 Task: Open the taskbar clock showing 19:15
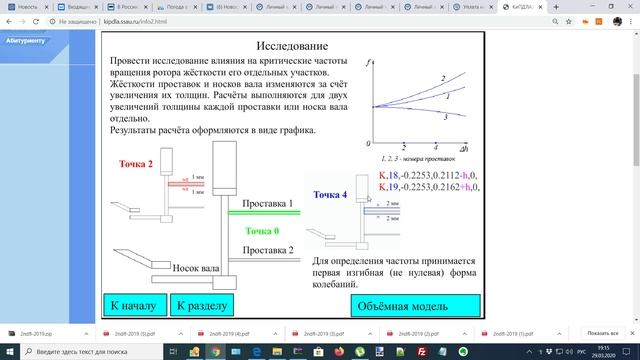604,351
